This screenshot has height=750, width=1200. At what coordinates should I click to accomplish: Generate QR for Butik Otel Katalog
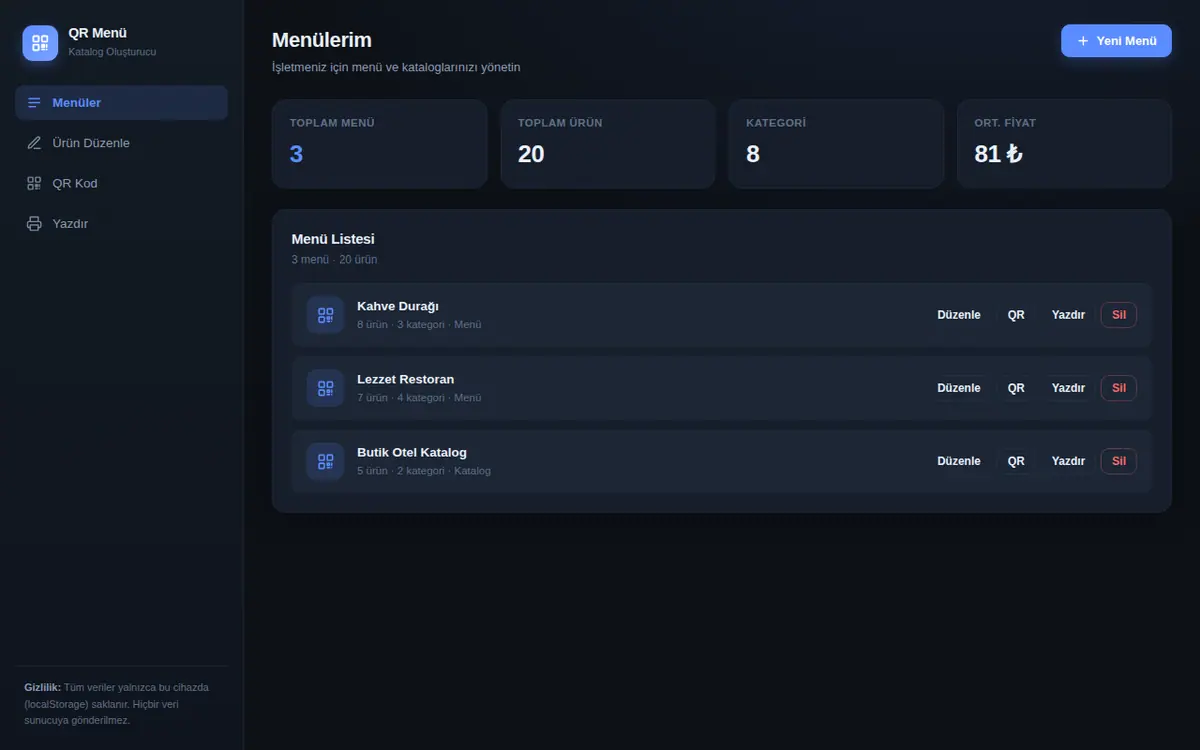pyautogui.click(x=1016, y=461)
